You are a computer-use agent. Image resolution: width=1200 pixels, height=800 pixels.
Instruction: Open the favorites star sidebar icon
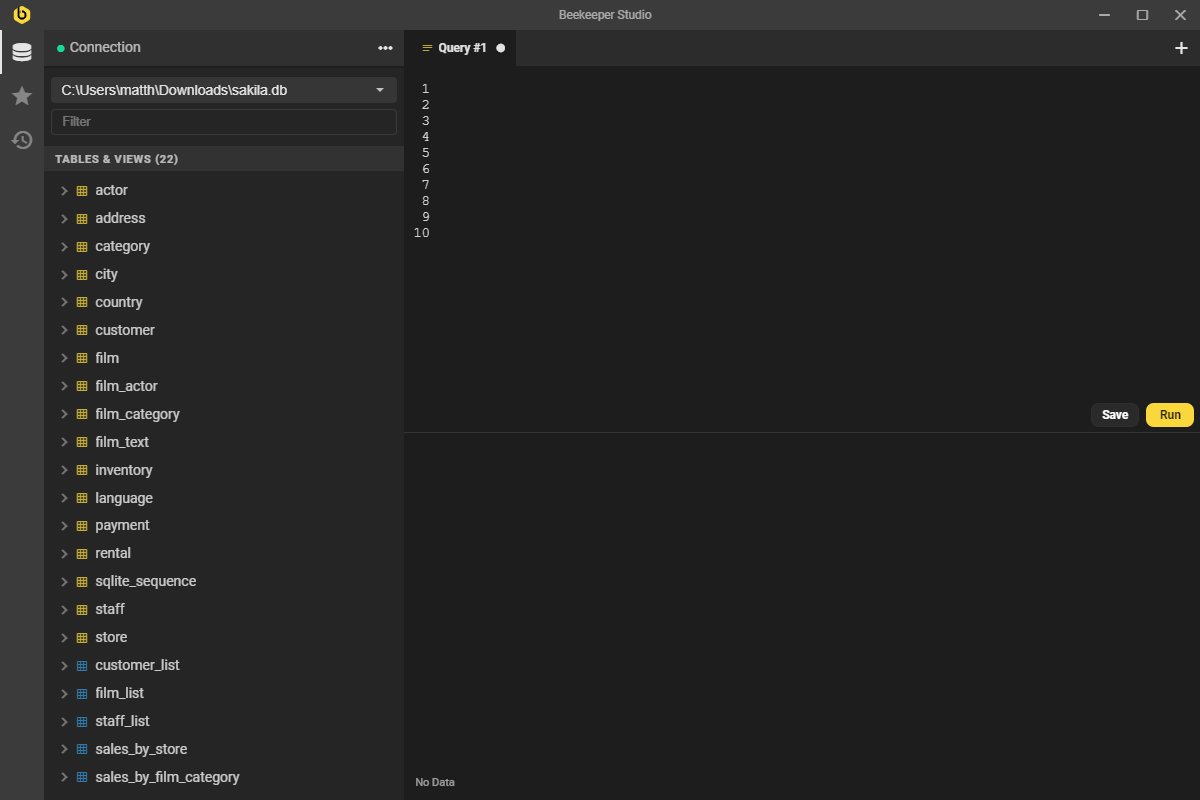[22, 96]
